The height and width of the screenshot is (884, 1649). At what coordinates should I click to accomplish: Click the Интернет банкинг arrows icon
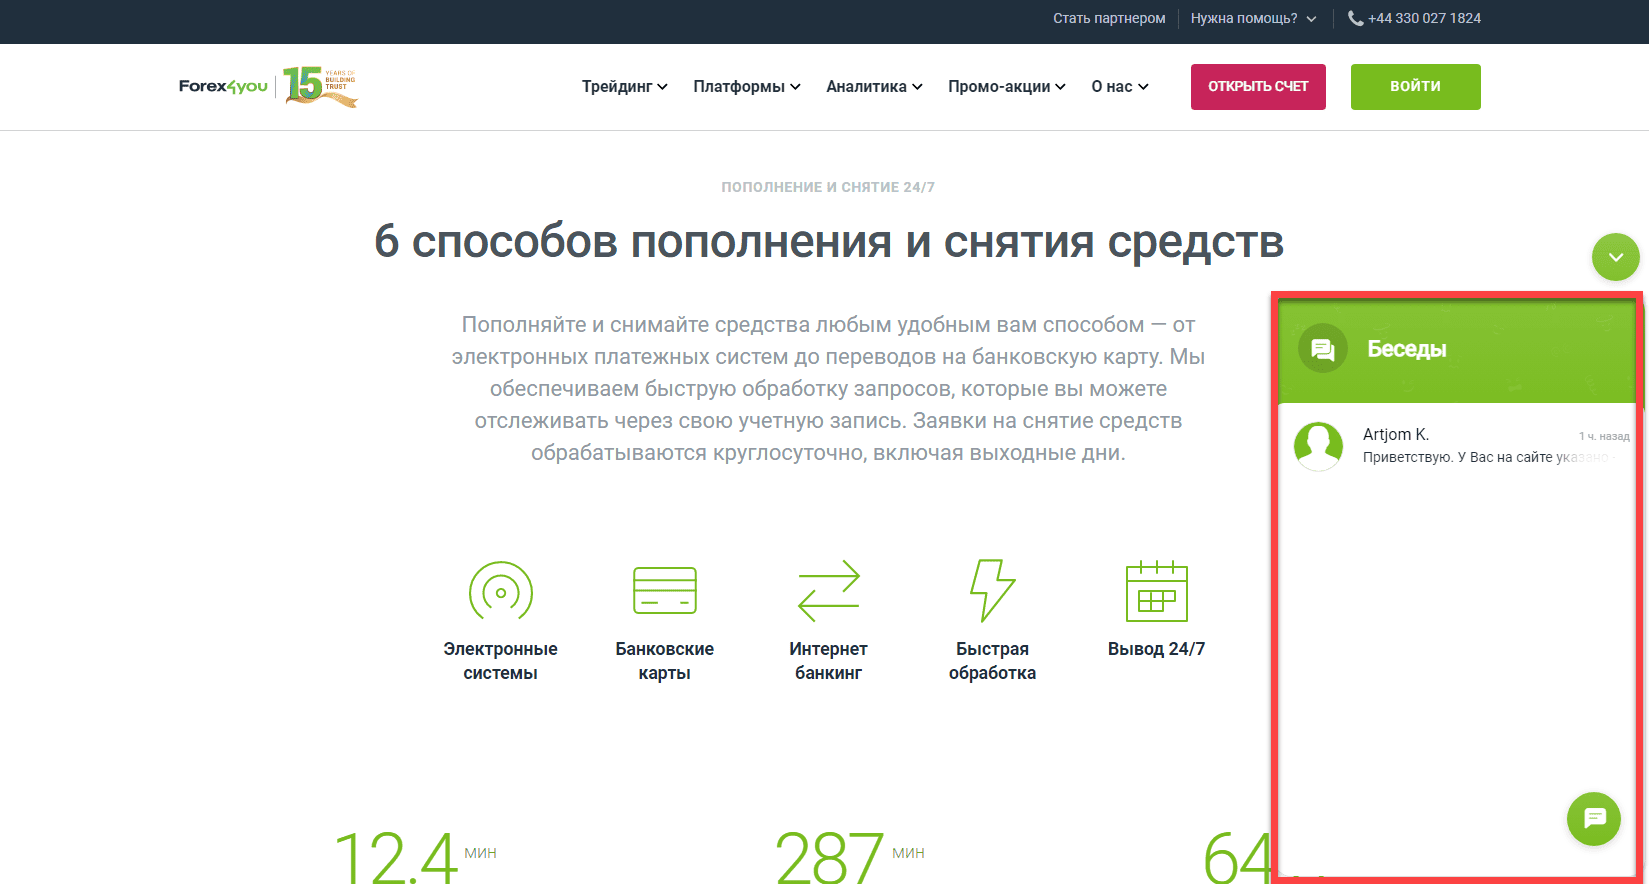pyautogui.click(x=829, y=591)
